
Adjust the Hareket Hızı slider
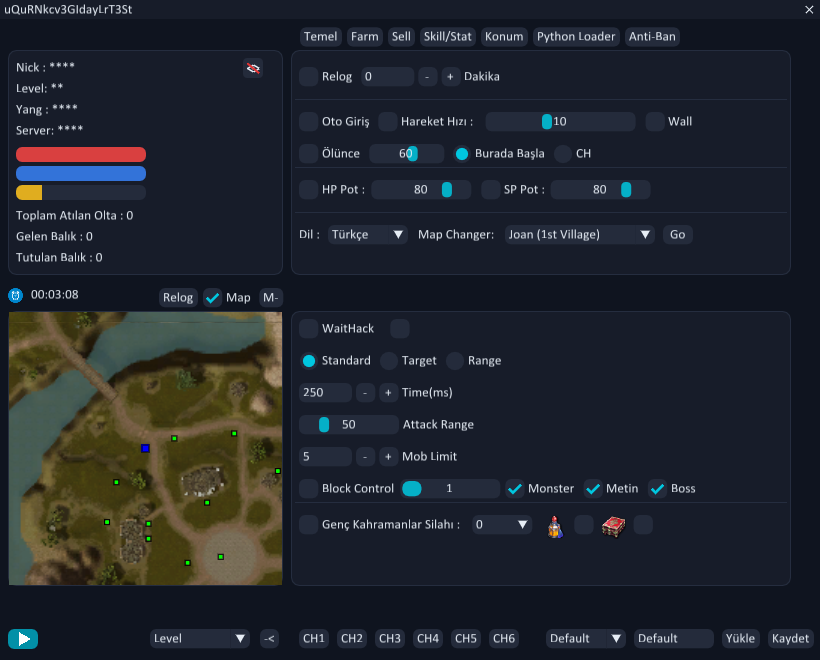(x=560, y=122)
